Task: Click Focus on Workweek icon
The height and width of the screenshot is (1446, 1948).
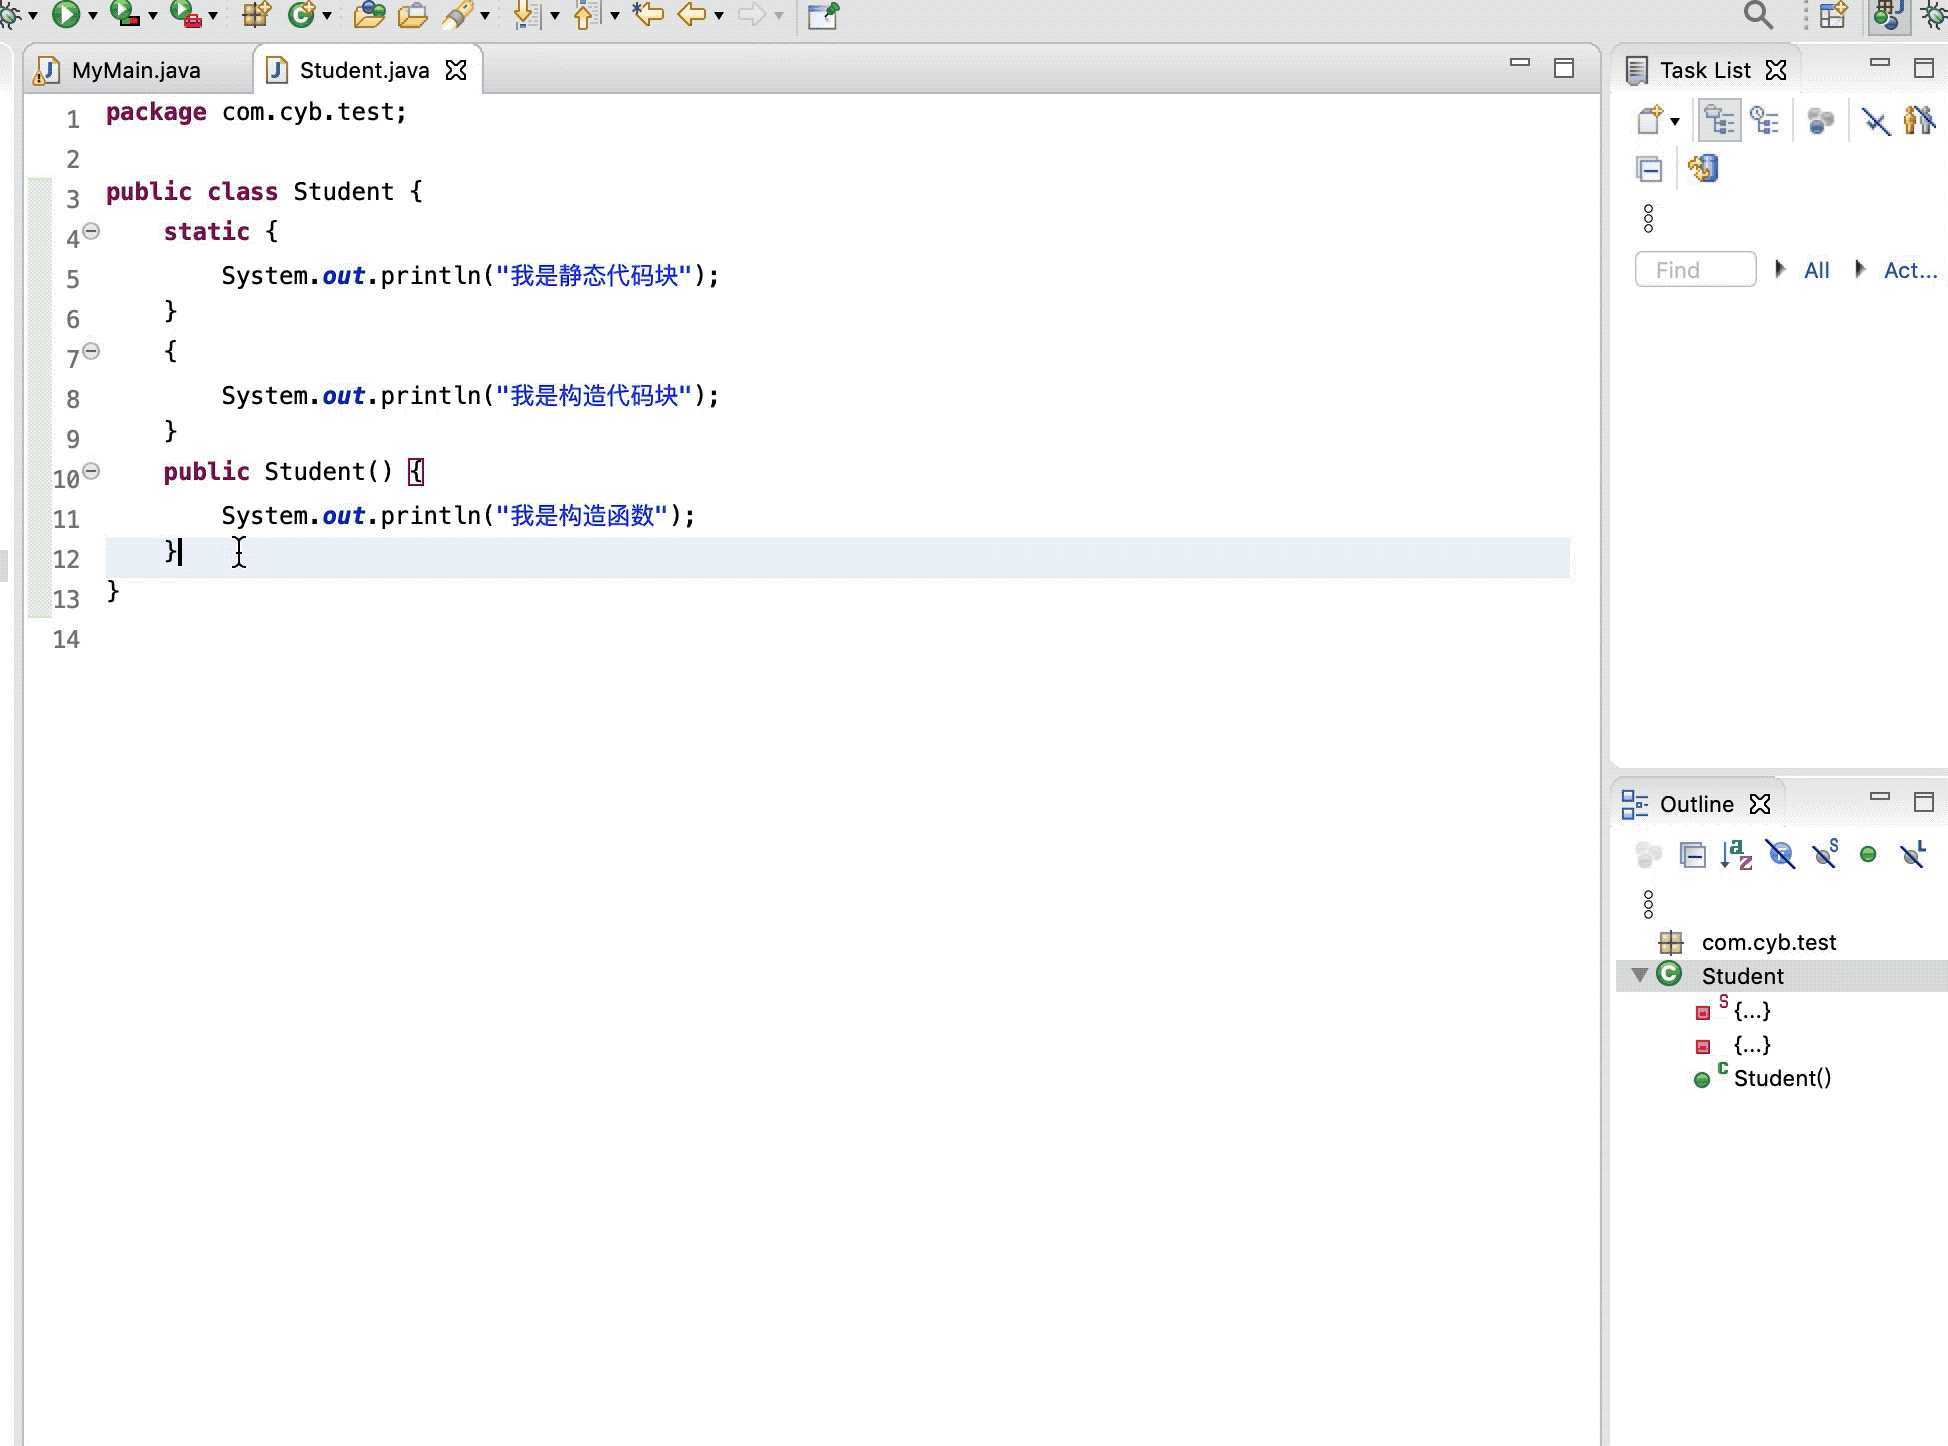Action: [x=1821, y=121]
